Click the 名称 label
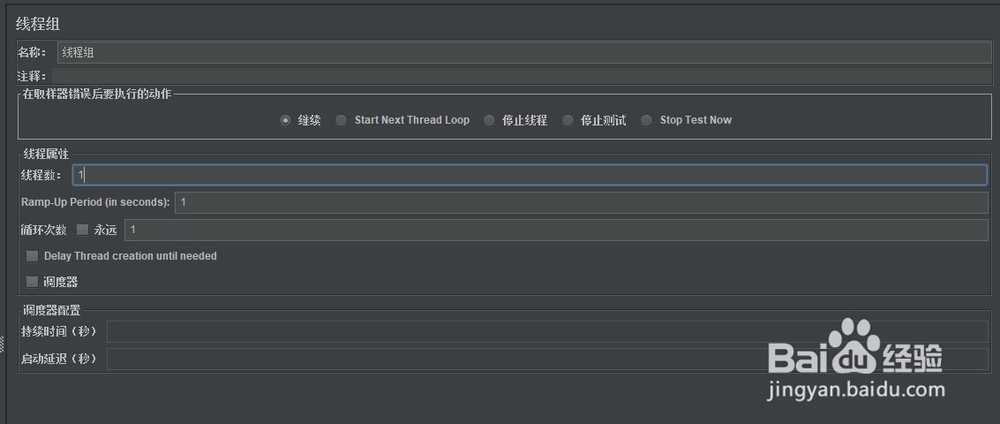Screen dimensions: 1000x424 point(31,53)
